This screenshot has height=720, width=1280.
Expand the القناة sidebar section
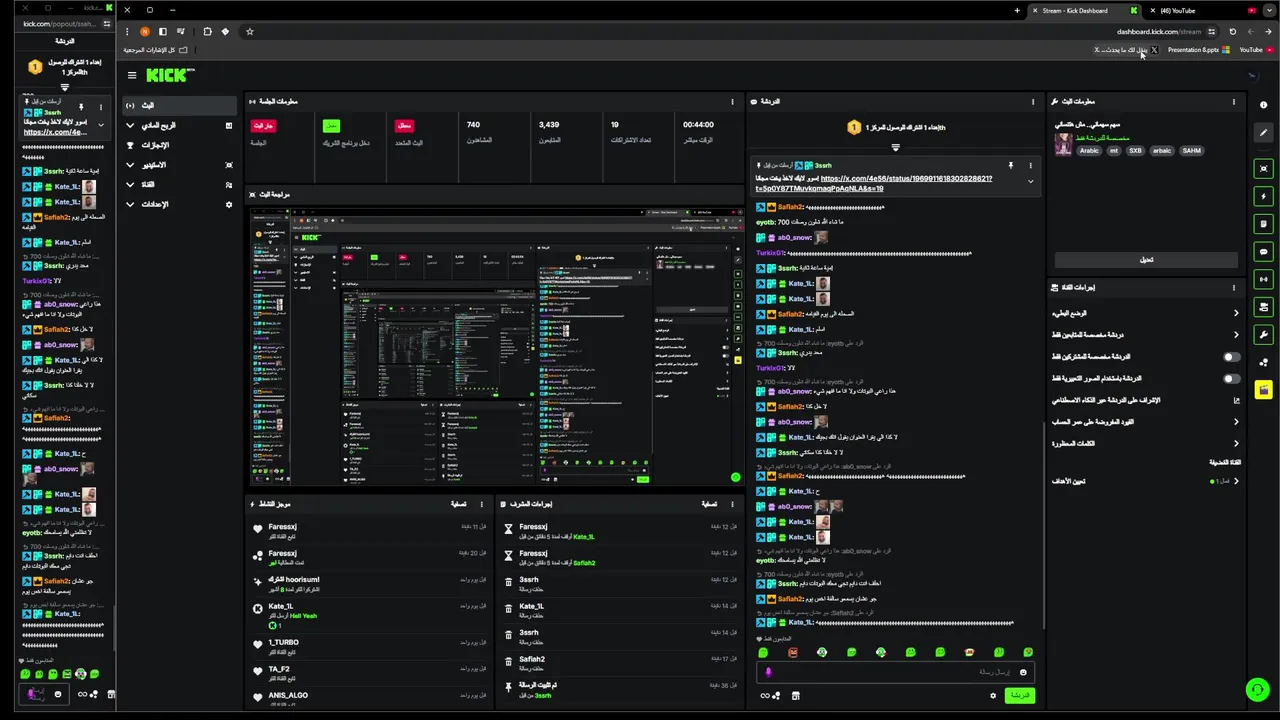[180, 184]
